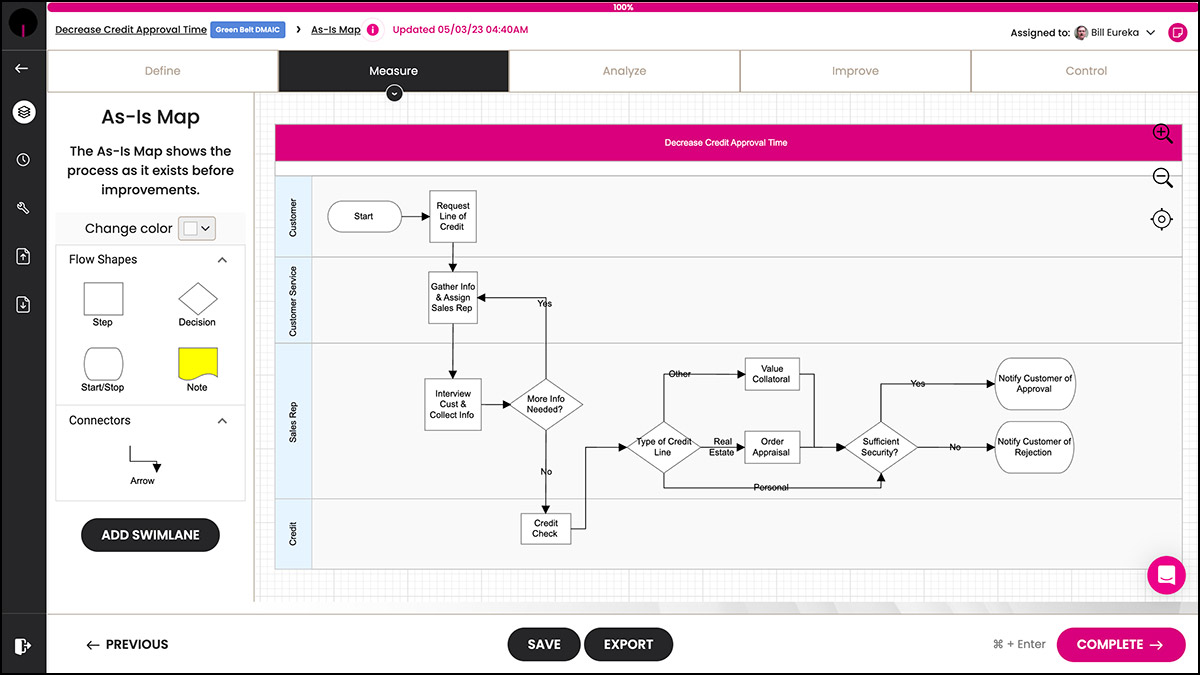Screen dimensions: 1200x675
Task: Click the zoom out magnifier icon
Action: coord(1162,178)
